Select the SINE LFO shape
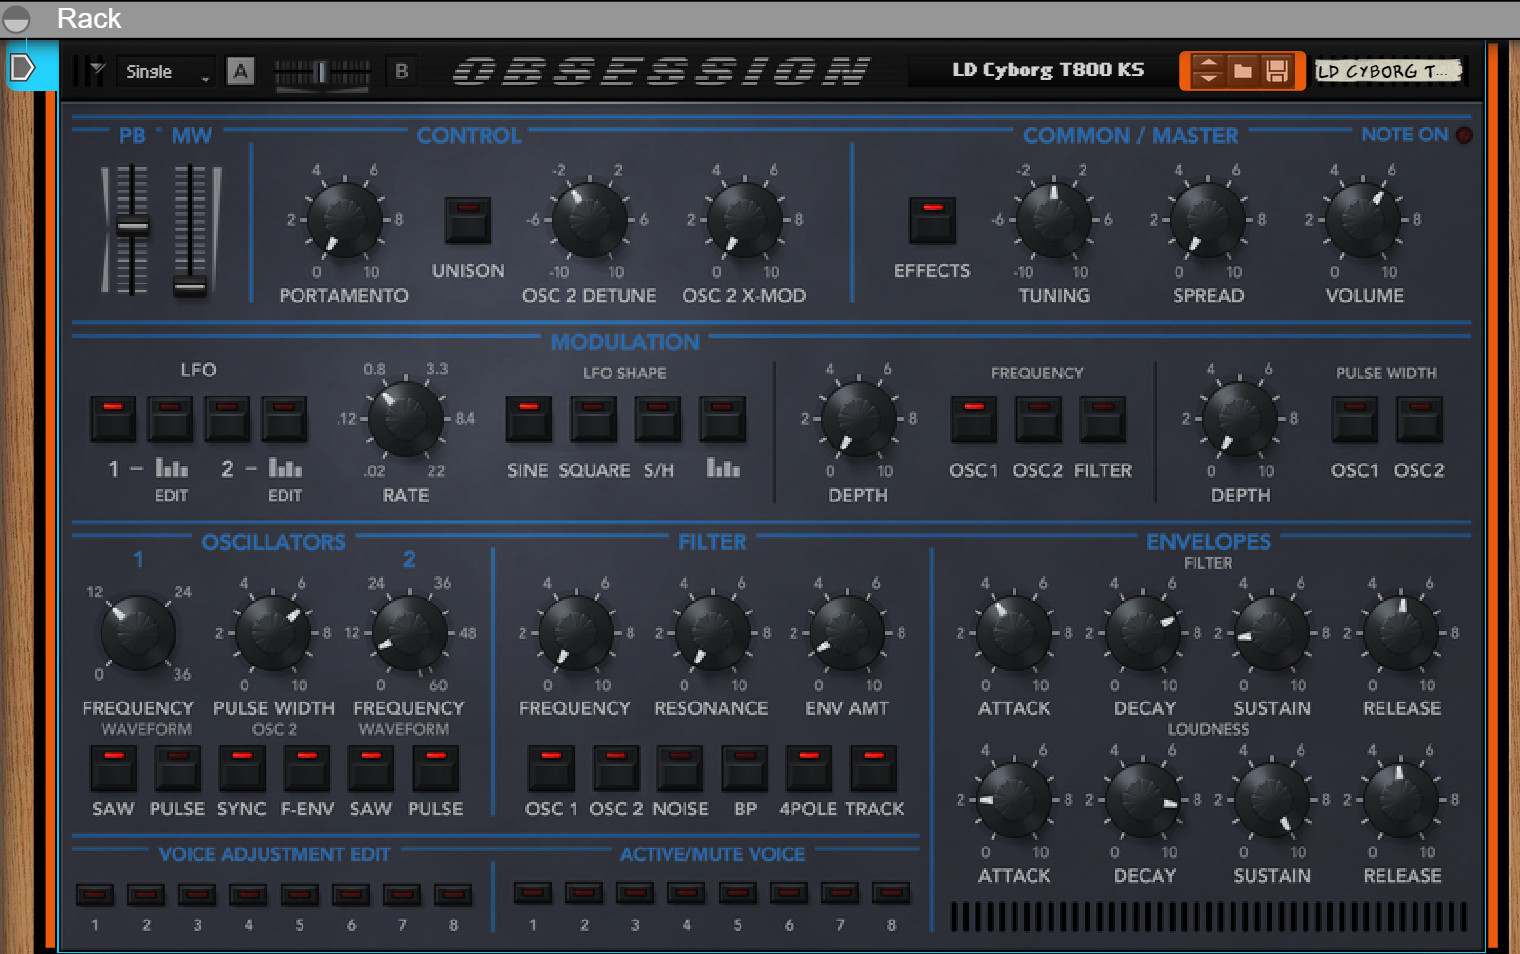 528,419
